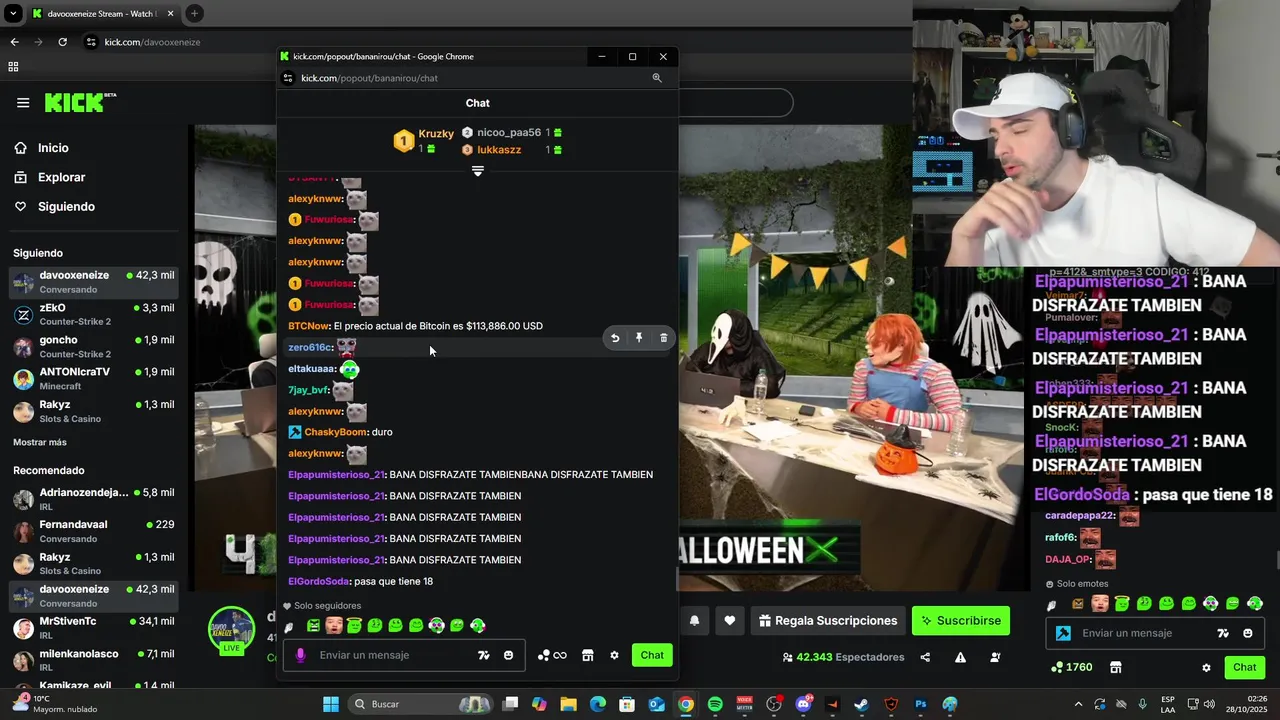Delete the zero616c chat message
Viewport: 1280px width, 720px height.
[x=663, y=338]
